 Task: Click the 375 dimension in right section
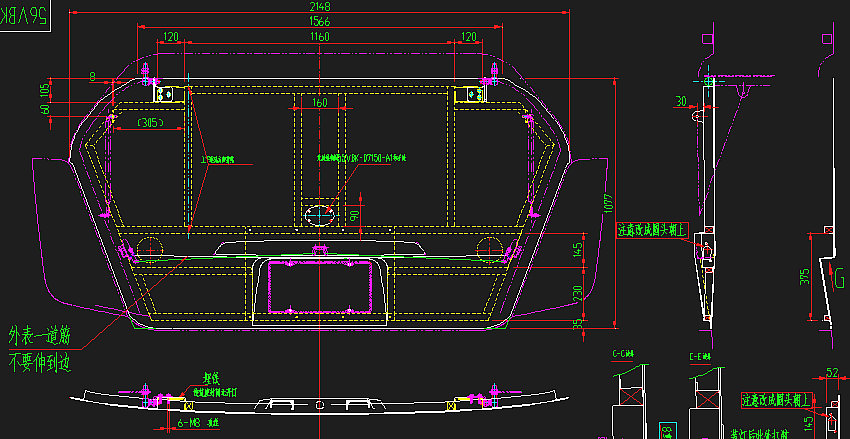point(805,277)
